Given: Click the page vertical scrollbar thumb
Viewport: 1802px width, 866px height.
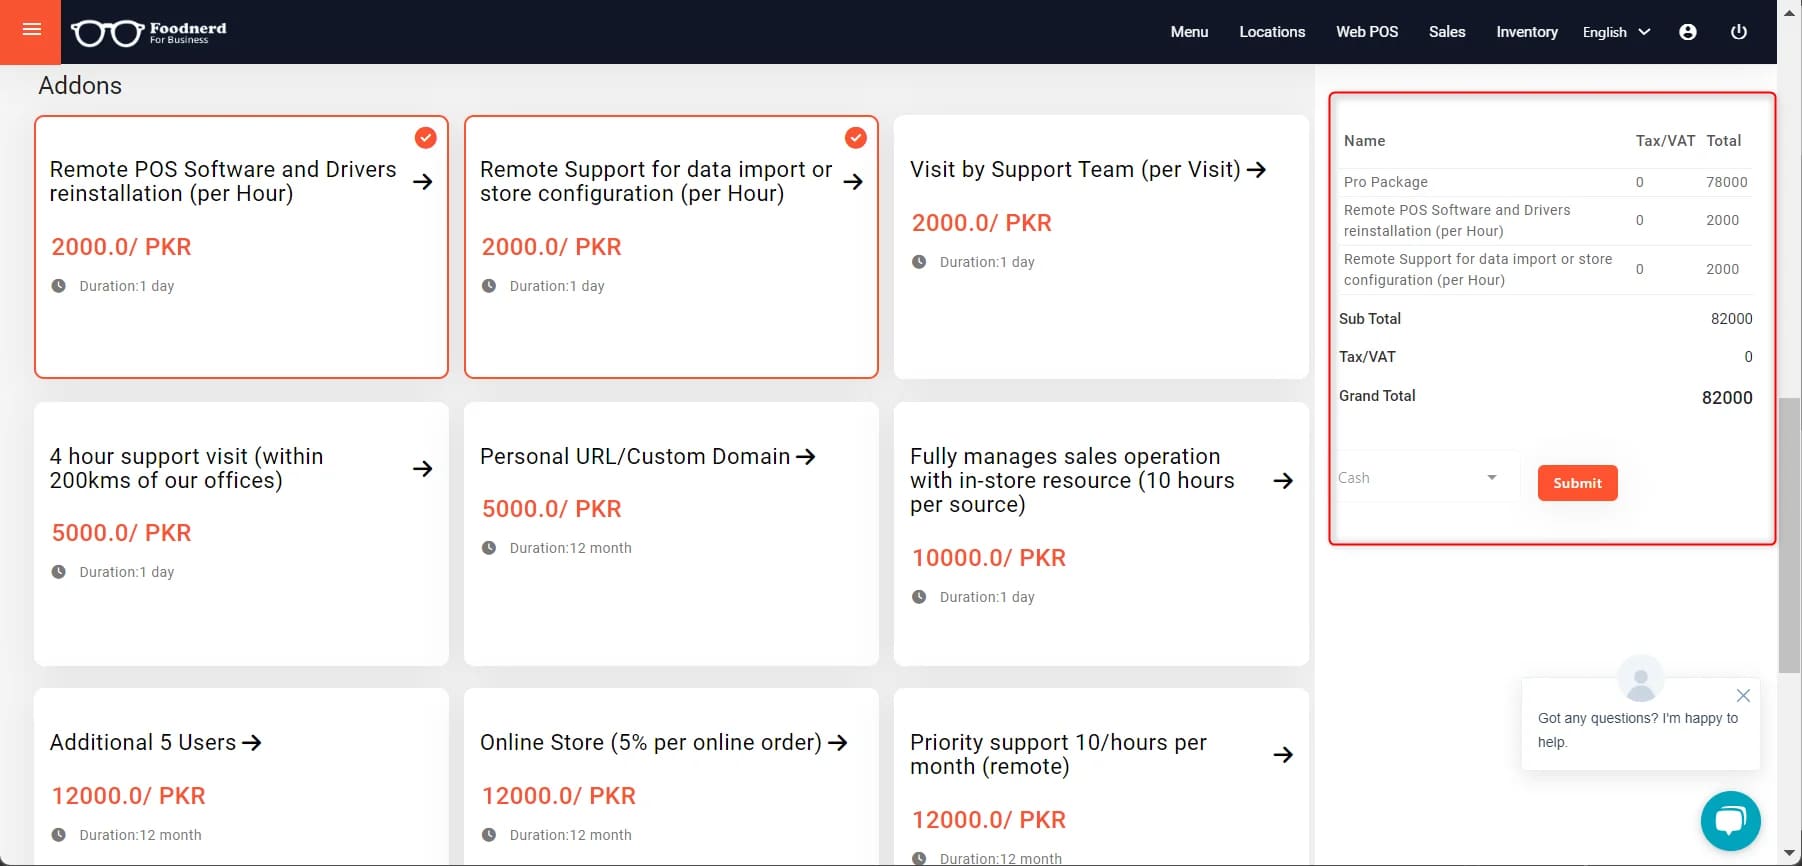Looking at the screenshot, I should click(x=1789, y=535).
